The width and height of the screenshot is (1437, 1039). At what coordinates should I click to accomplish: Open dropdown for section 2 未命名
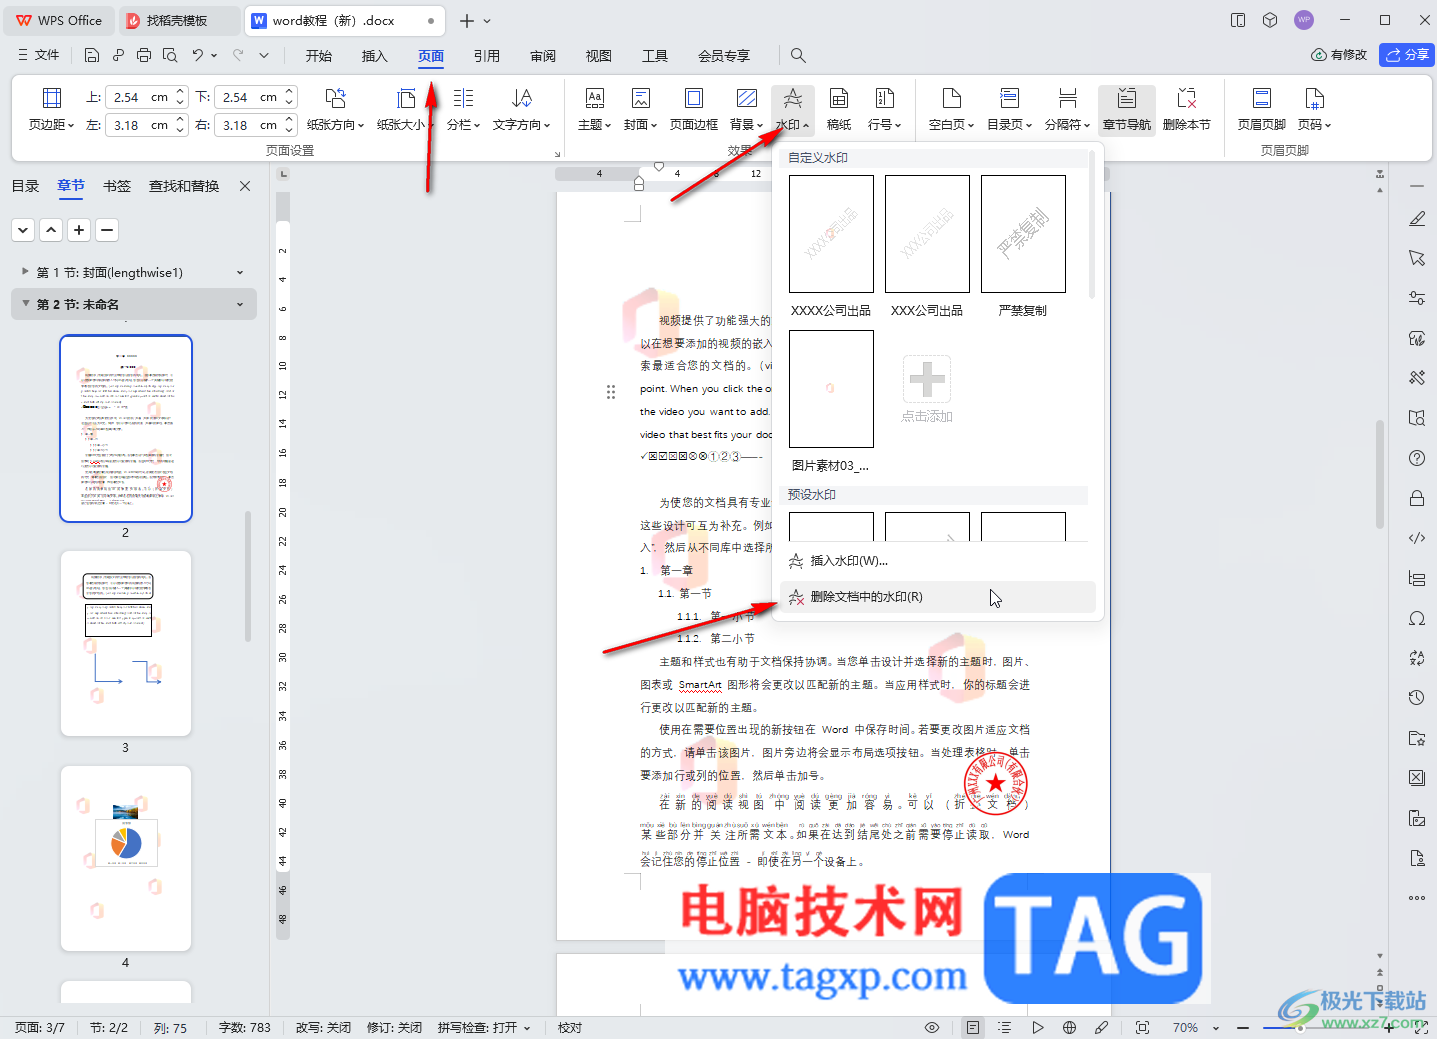240,304
